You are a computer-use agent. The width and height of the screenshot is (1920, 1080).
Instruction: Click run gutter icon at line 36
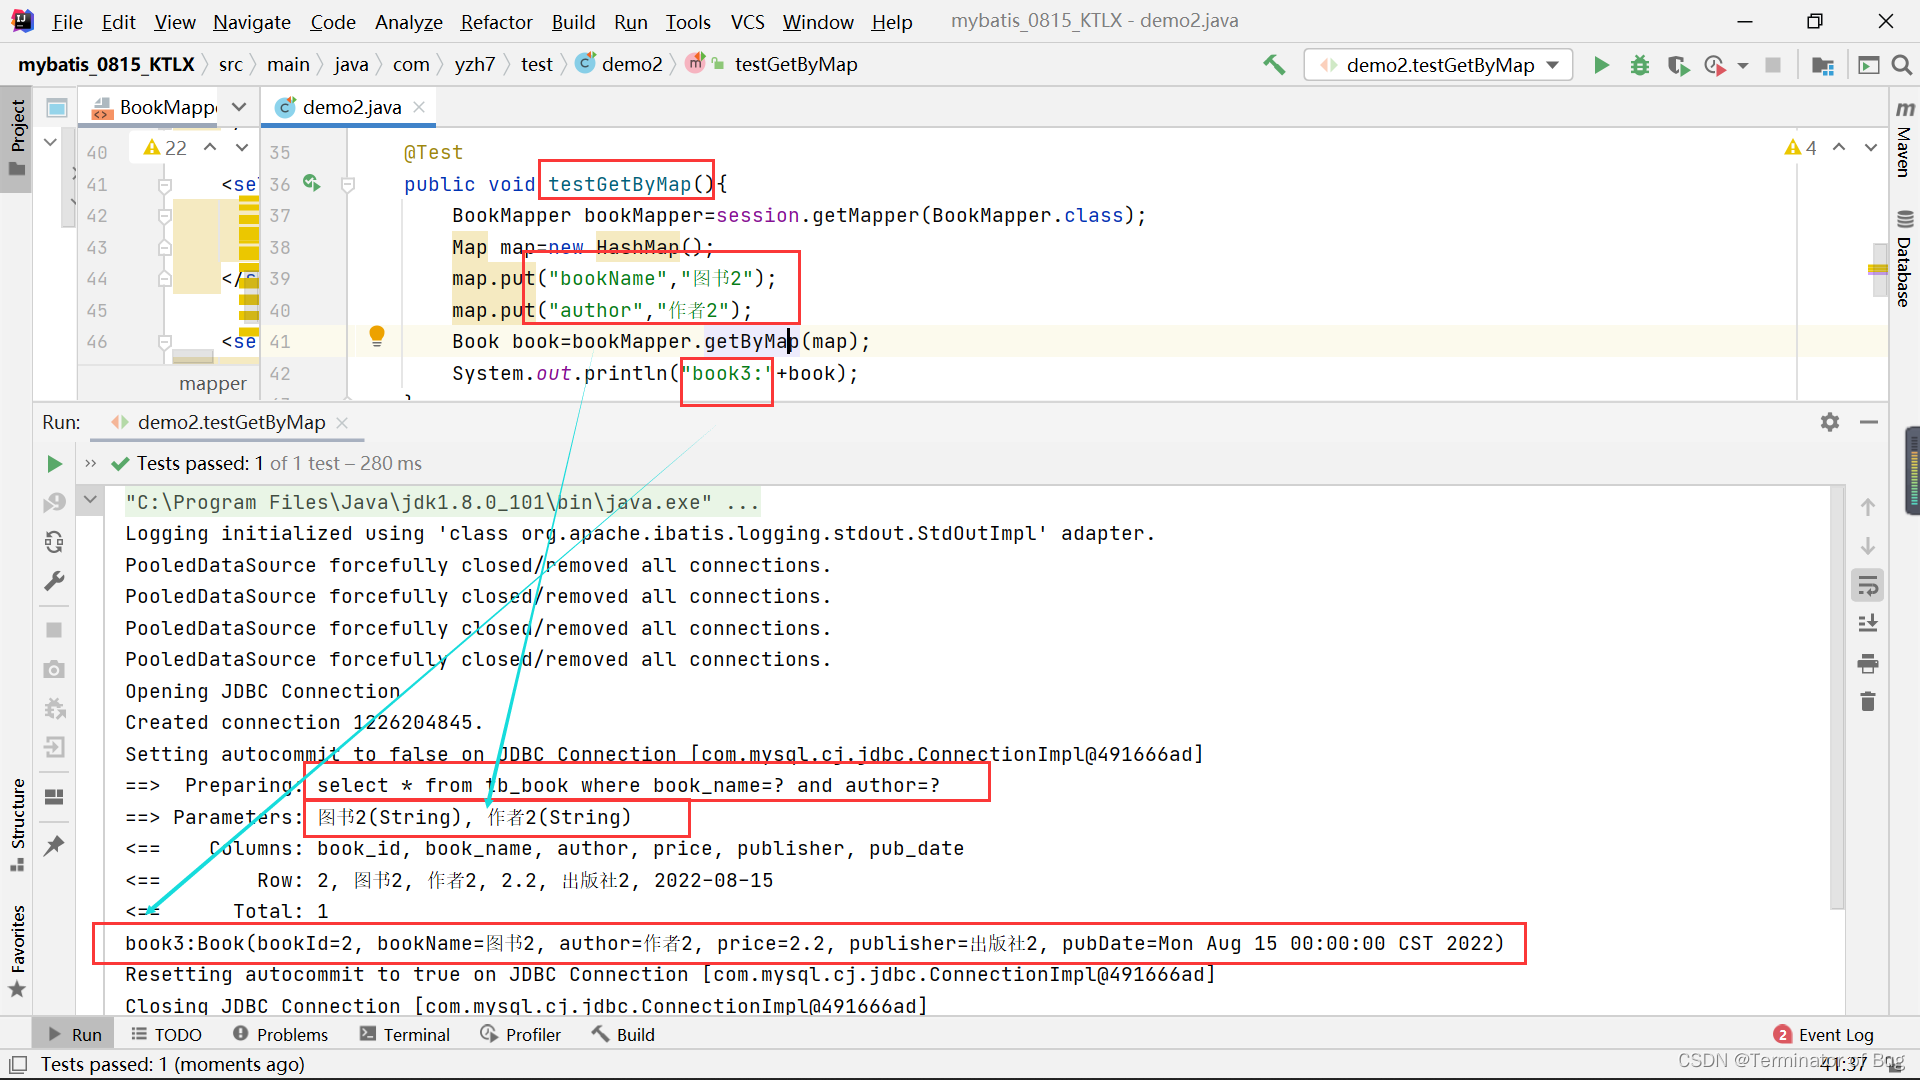311,183
